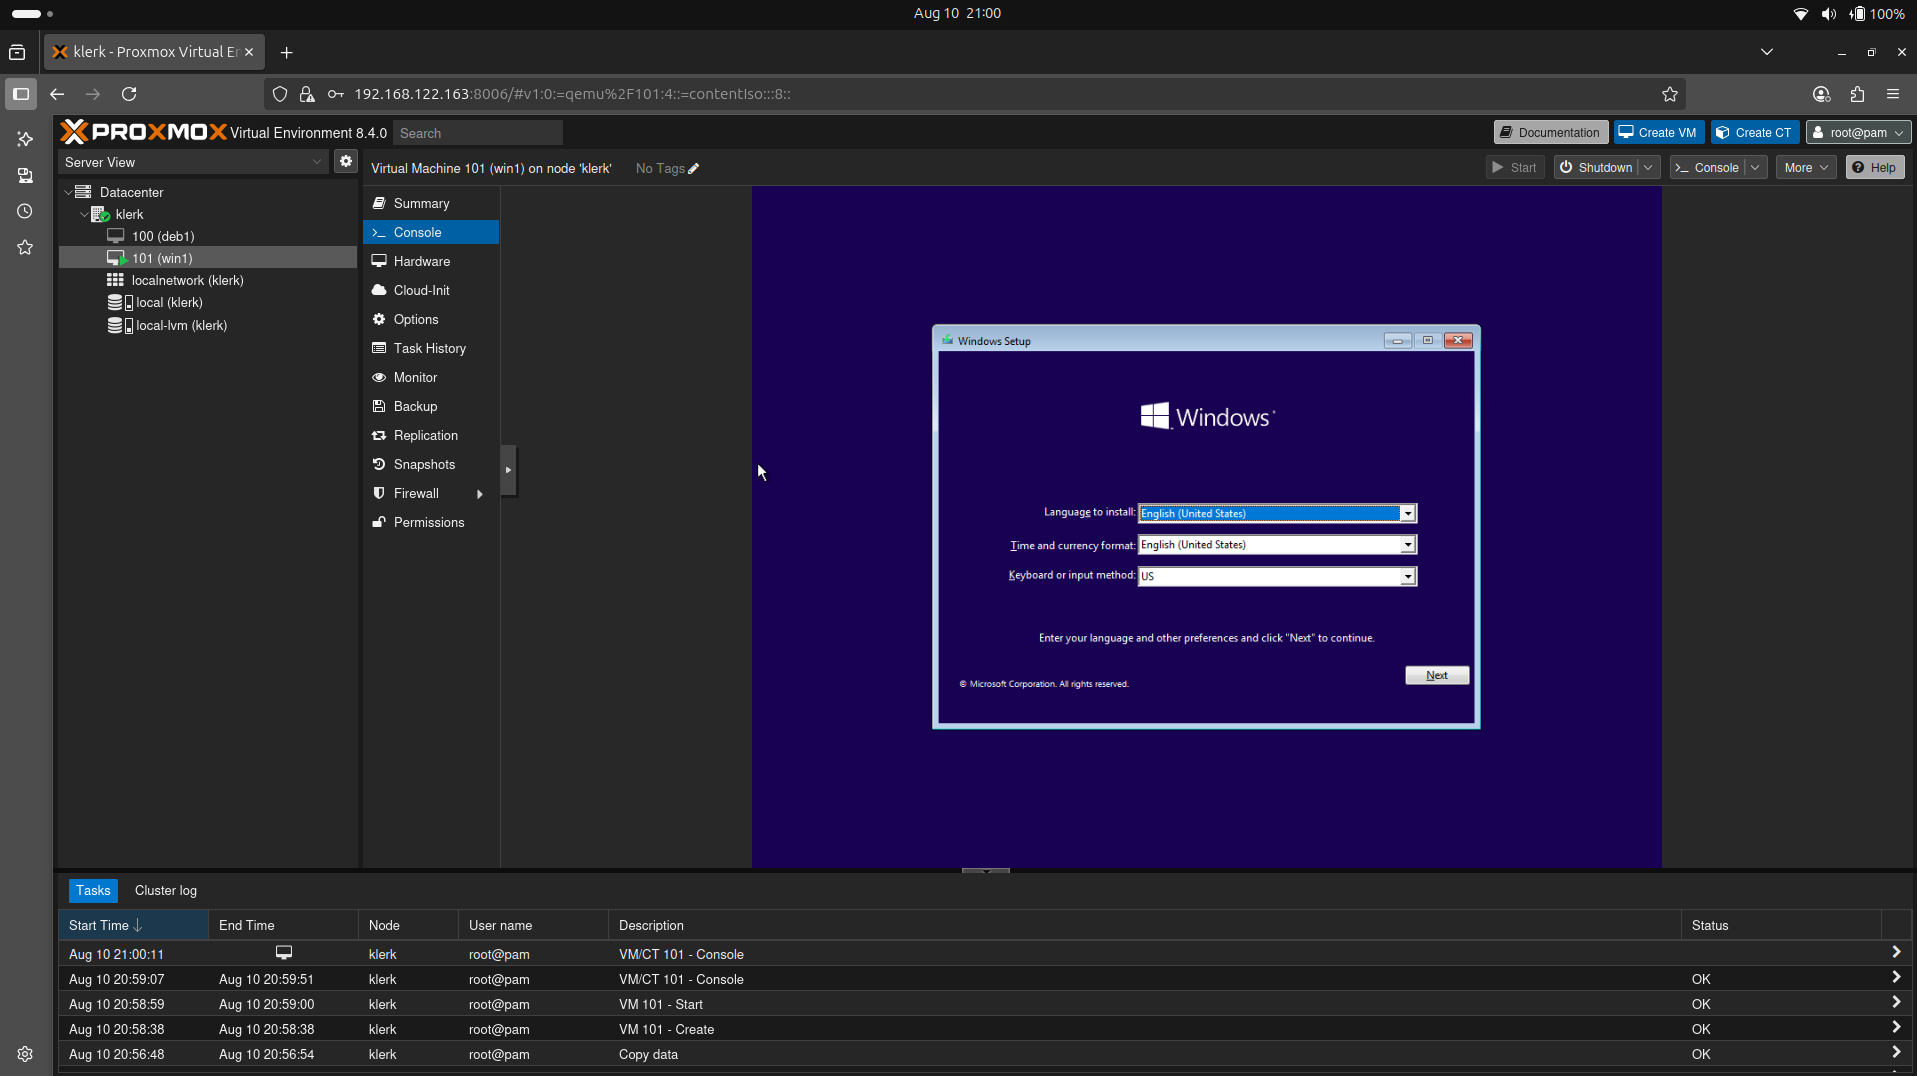The height and width of the screenshot is (1076, 1917).
Task: Click the Replication icon
Action: coord(379,435)
